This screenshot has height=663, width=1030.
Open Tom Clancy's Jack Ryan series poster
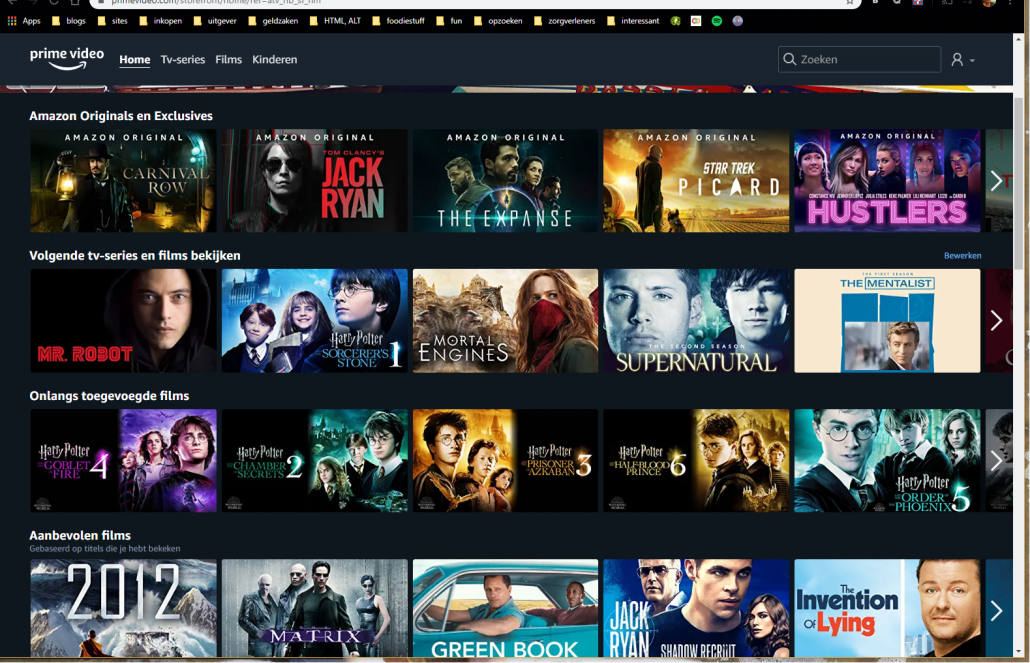(315, 181)
